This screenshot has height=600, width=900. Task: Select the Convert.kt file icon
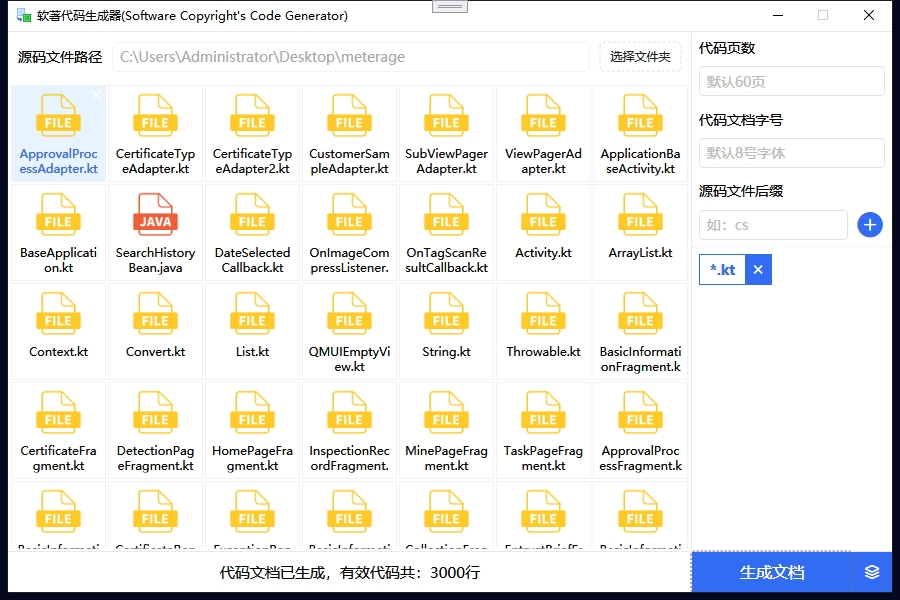[x=155, y=313]
